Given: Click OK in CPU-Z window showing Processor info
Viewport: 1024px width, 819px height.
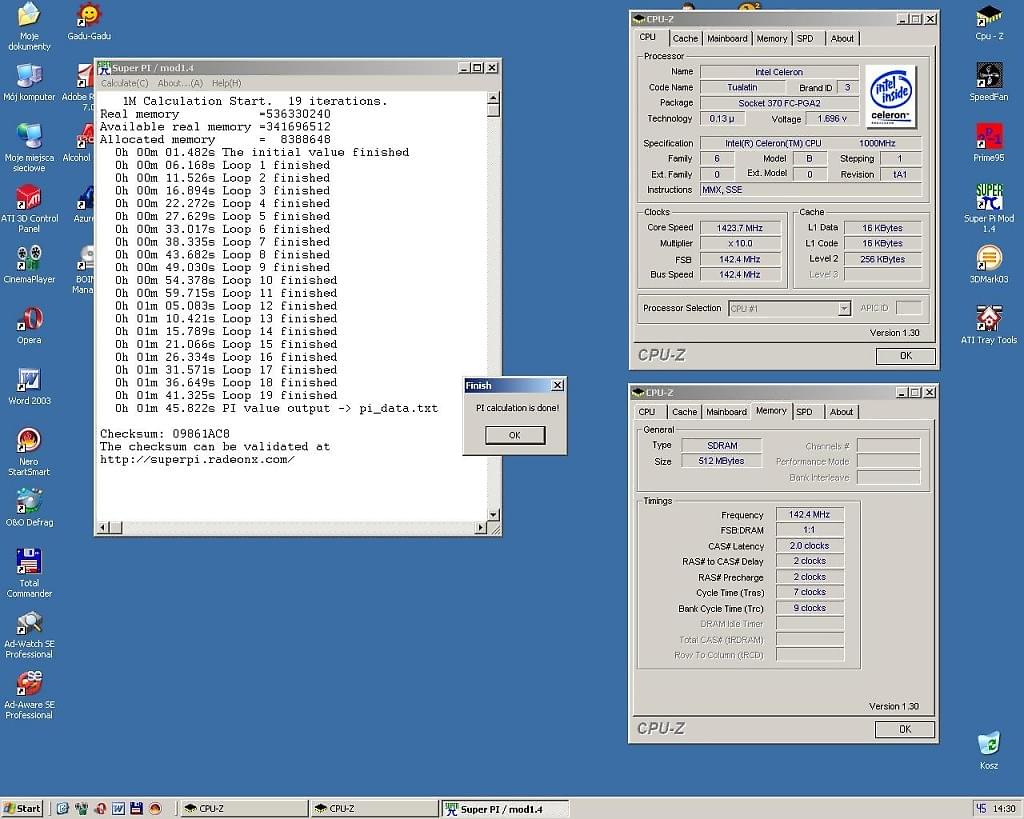Looking at the screenshot, I should 905,356.
